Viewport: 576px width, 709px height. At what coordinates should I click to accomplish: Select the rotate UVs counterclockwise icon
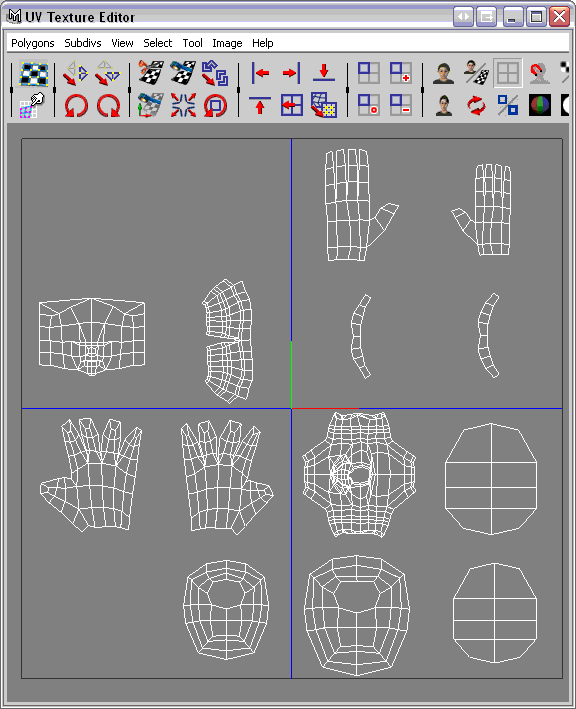click(x=76, y=106)
